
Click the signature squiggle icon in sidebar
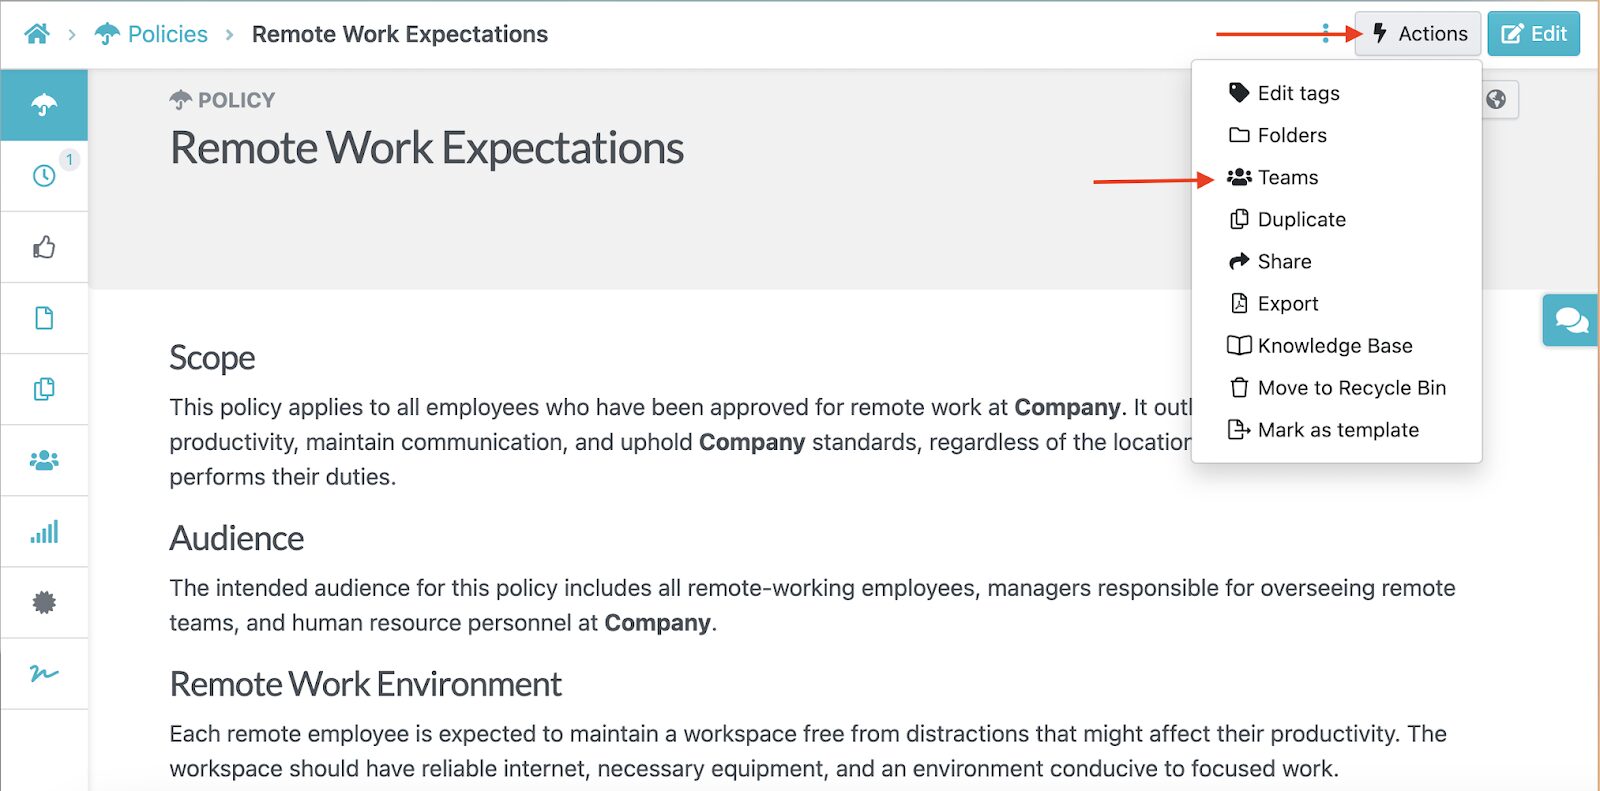[x=44, y=674]
